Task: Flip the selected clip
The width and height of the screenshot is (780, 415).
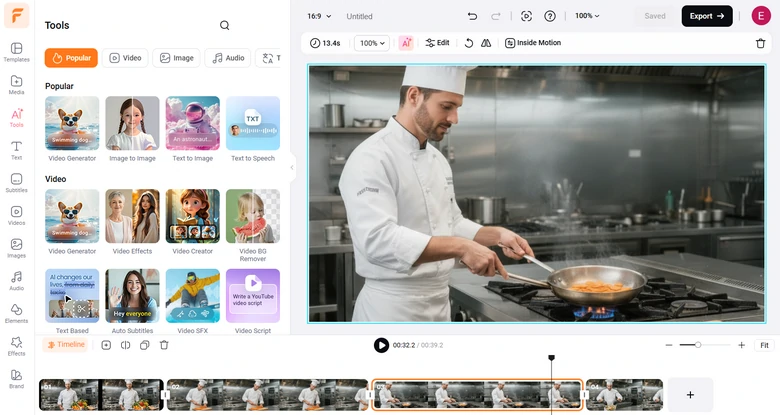Action: pyautogui.click(x=486, y=43)
